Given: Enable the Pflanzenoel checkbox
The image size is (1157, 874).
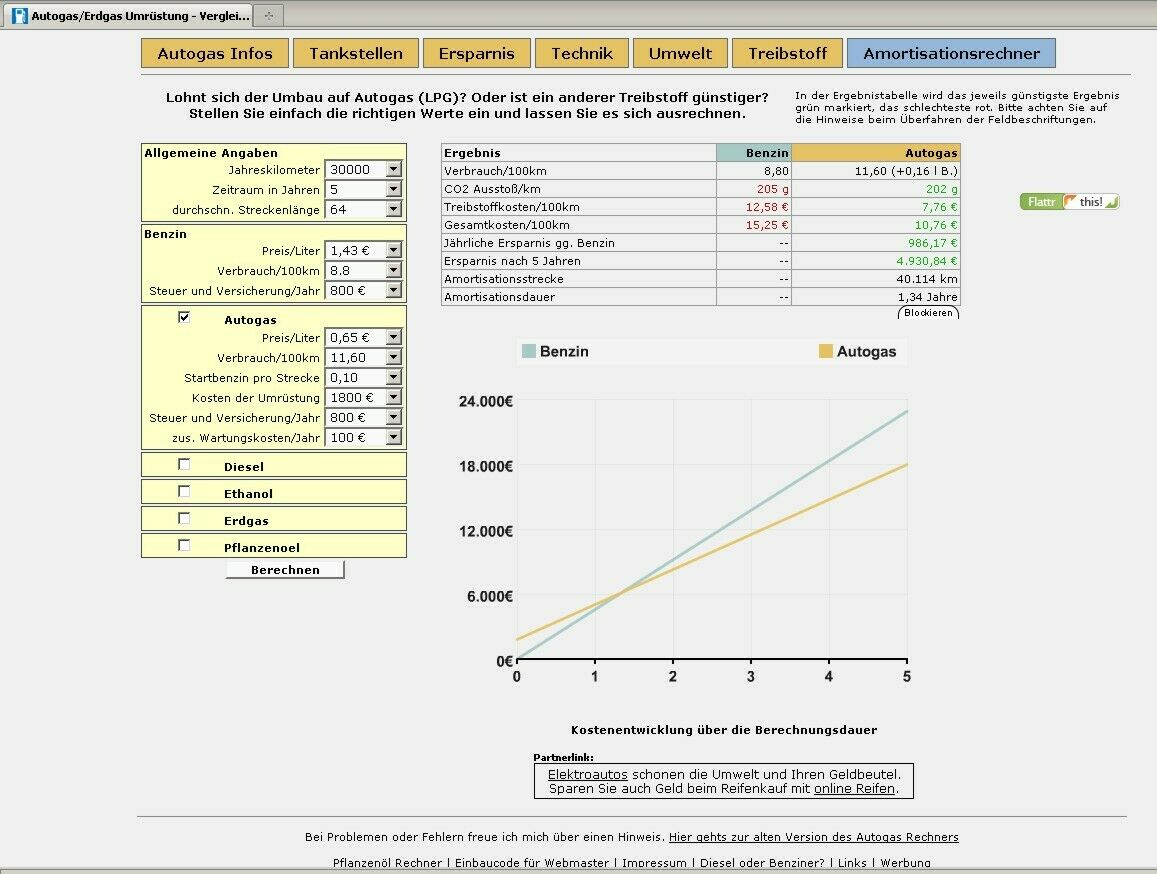Looking at the screenshot, I should click(x=184, y=546).
